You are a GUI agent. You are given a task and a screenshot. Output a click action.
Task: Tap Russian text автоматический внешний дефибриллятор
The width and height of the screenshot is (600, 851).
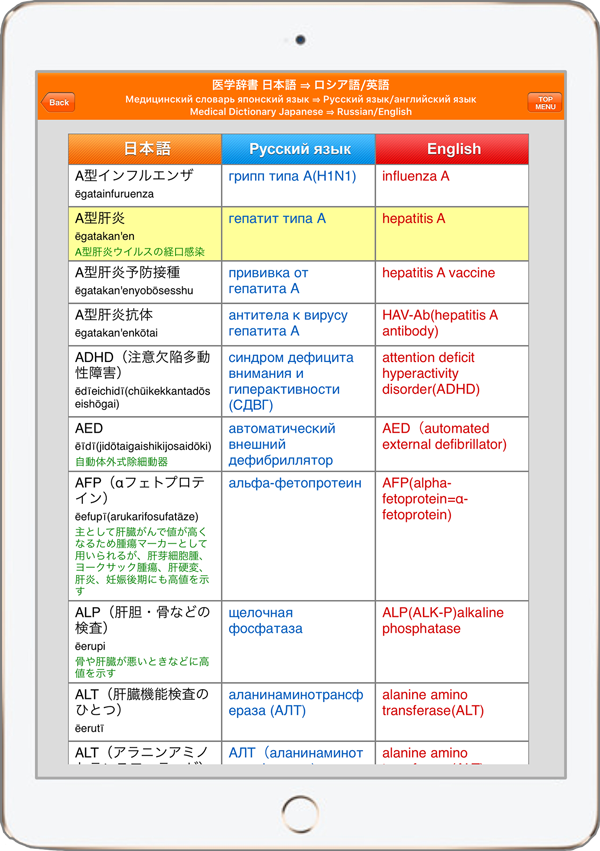282,444
